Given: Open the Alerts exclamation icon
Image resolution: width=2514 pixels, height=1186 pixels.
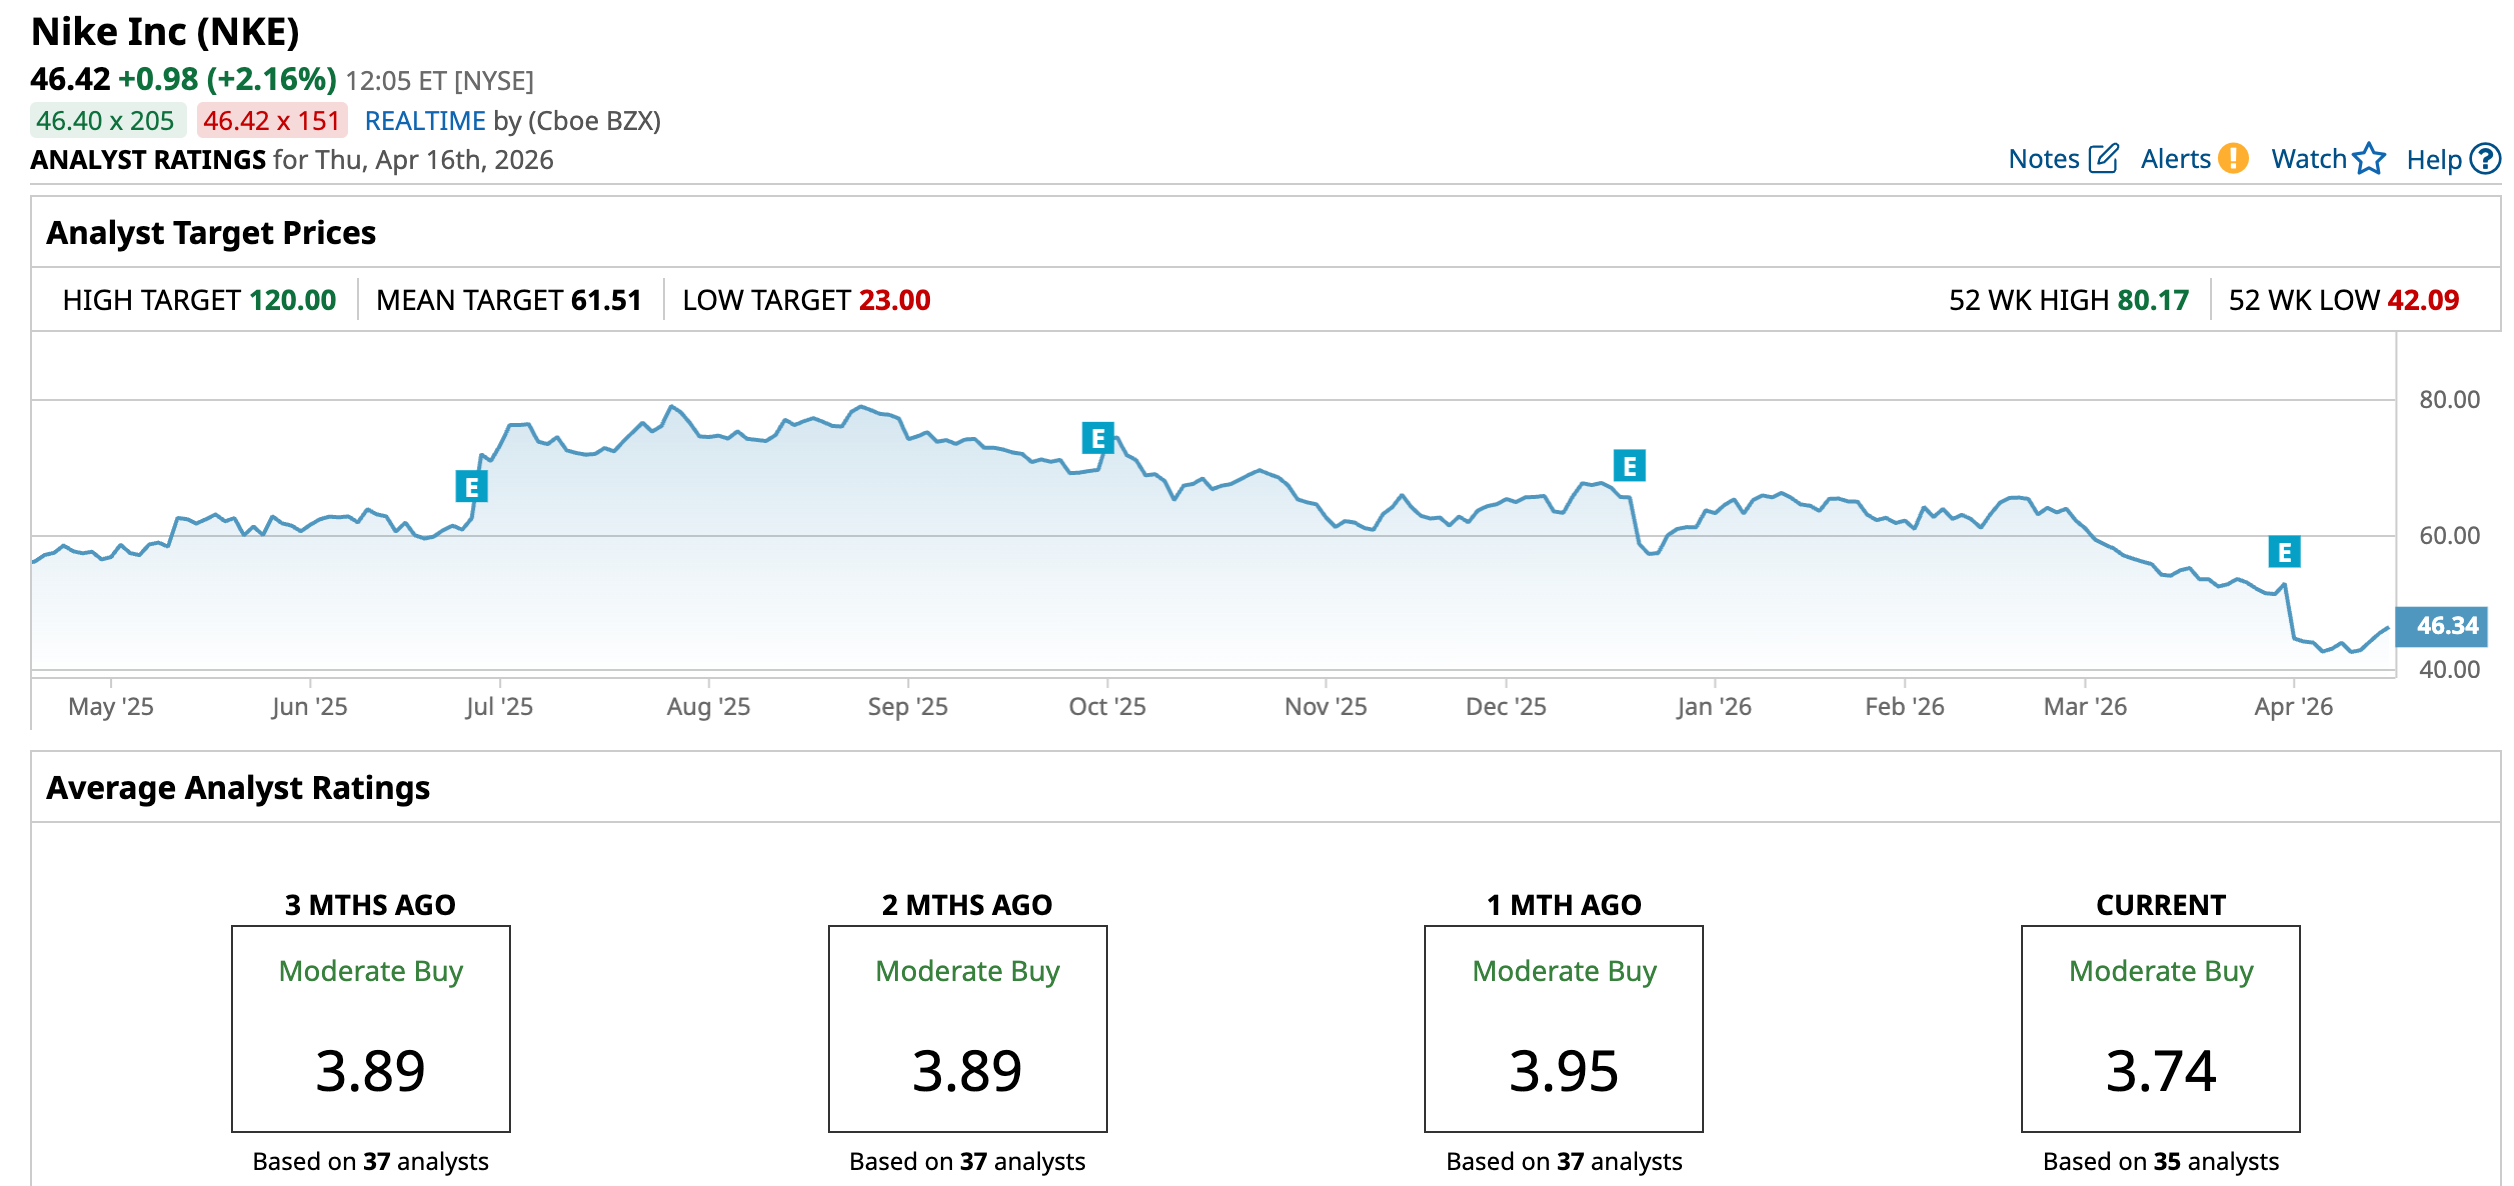Looking at the screenshot, I should click(x=2232, y=159).
